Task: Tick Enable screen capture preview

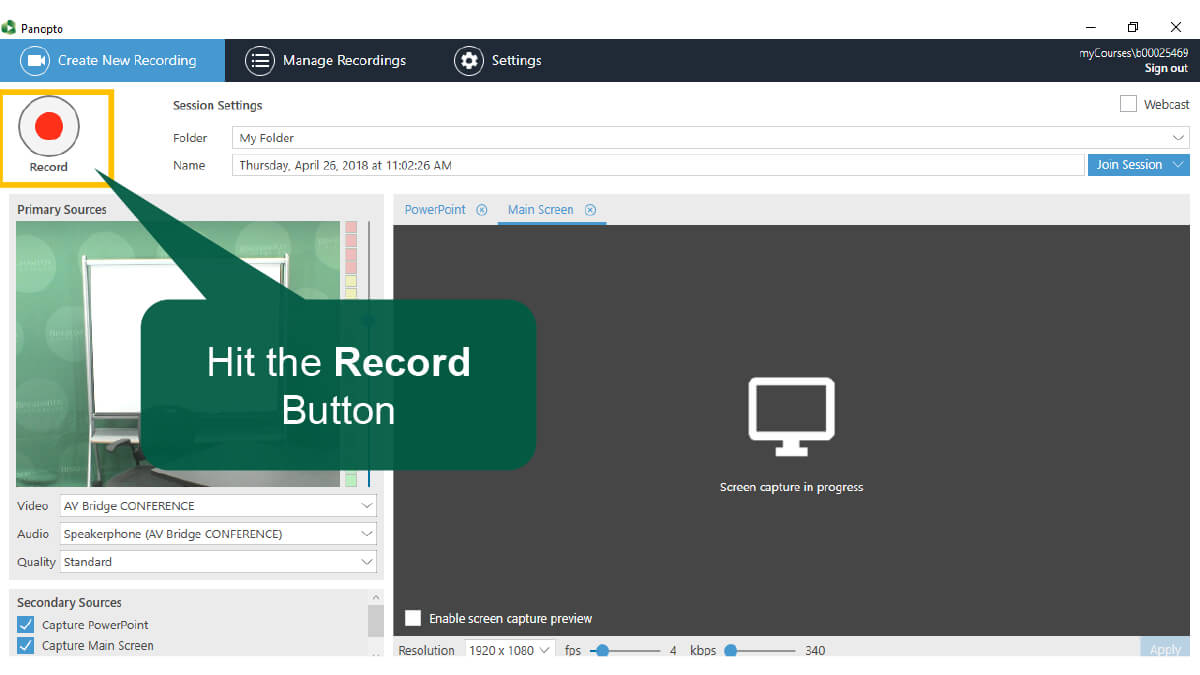Action: (x=412, y=618)
